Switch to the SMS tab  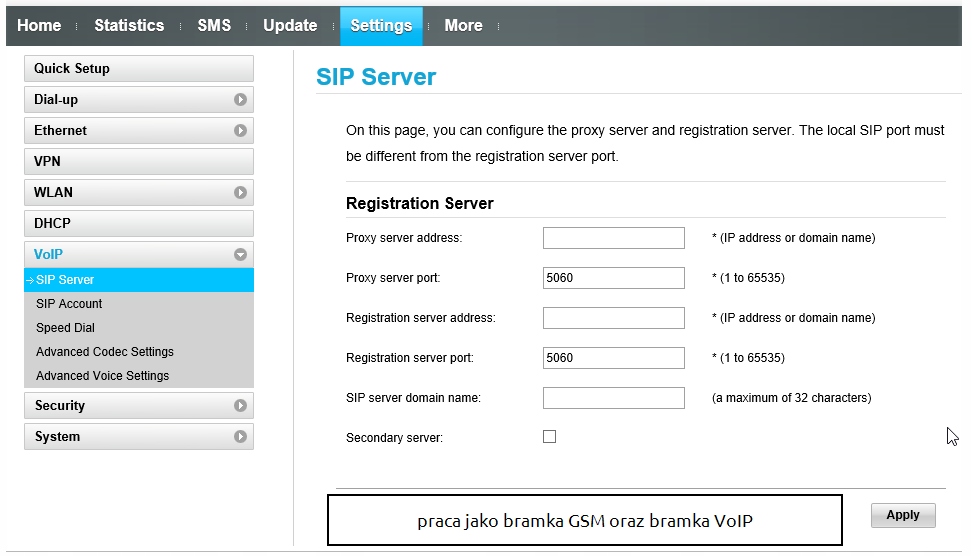214,26
